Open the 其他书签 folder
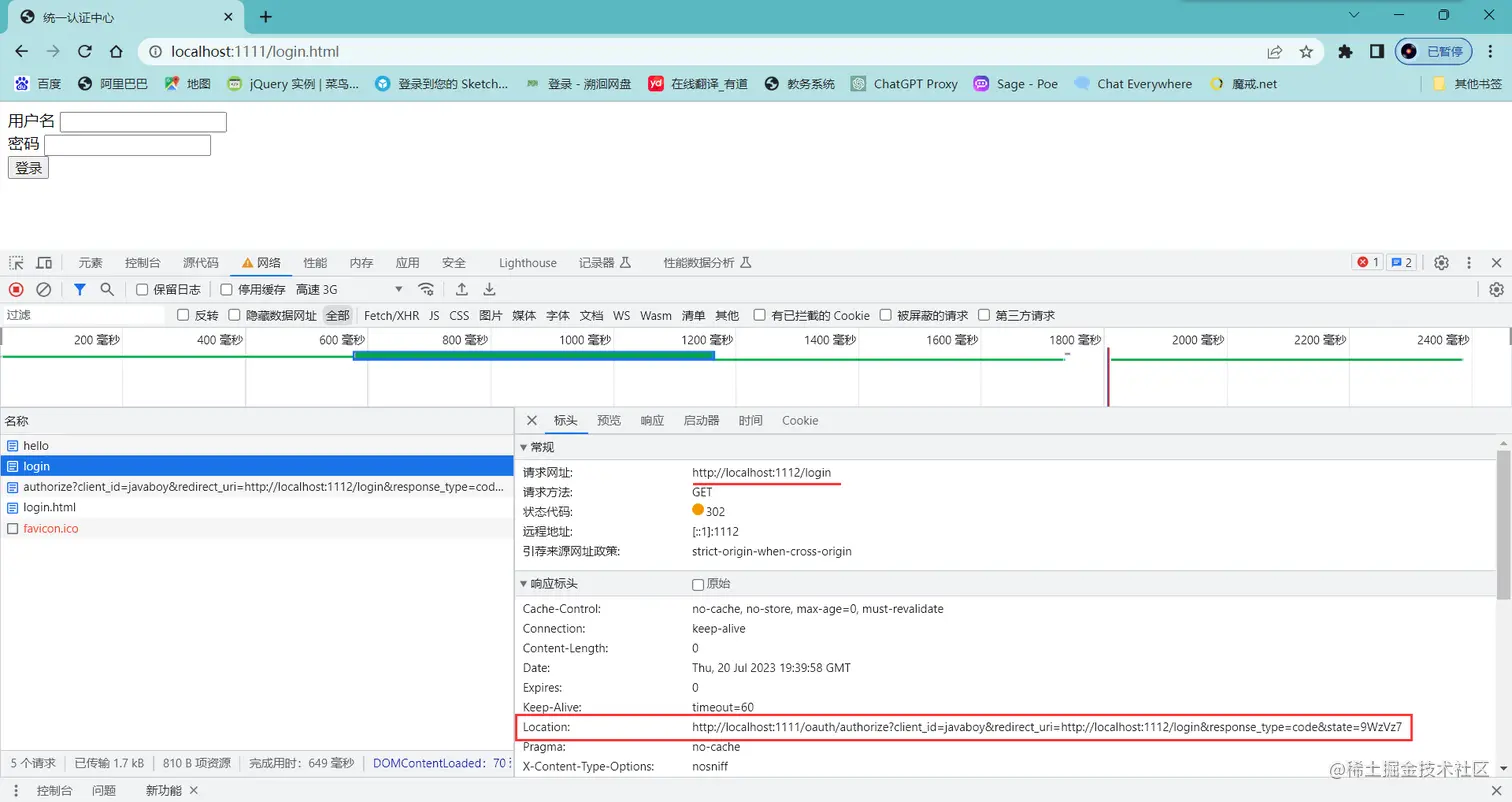 tap(1468, 84)
